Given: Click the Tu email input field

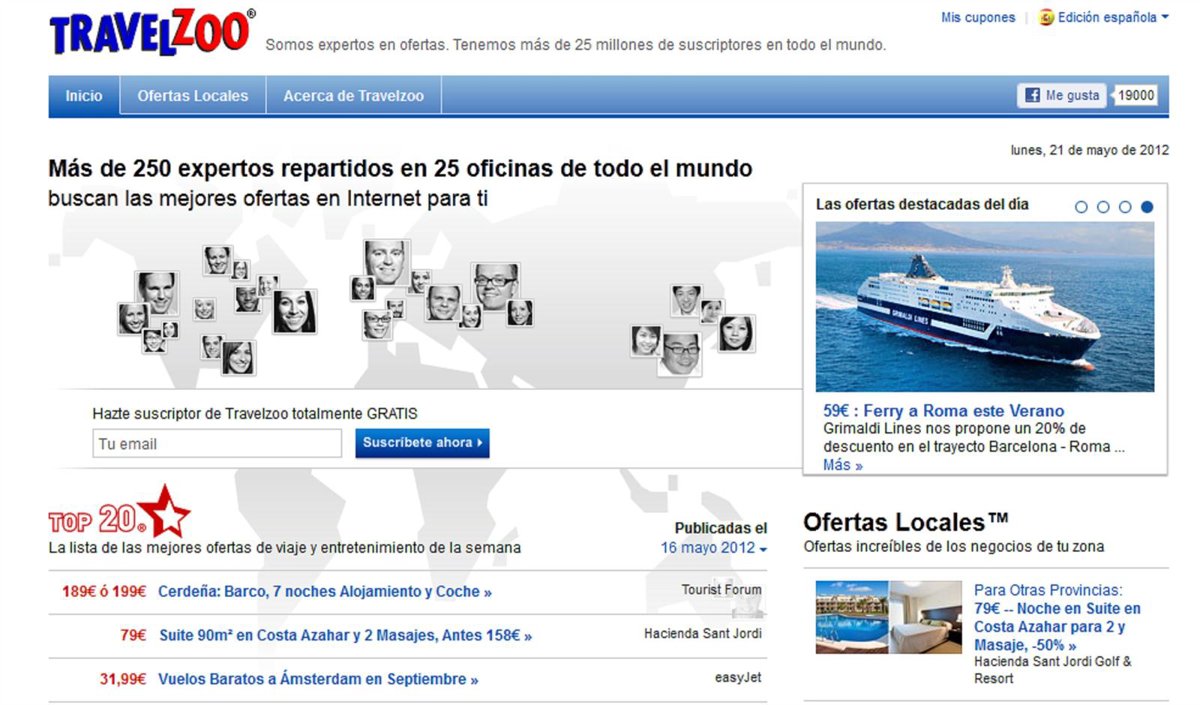Looking at the screenshot, I should point(217,444).
